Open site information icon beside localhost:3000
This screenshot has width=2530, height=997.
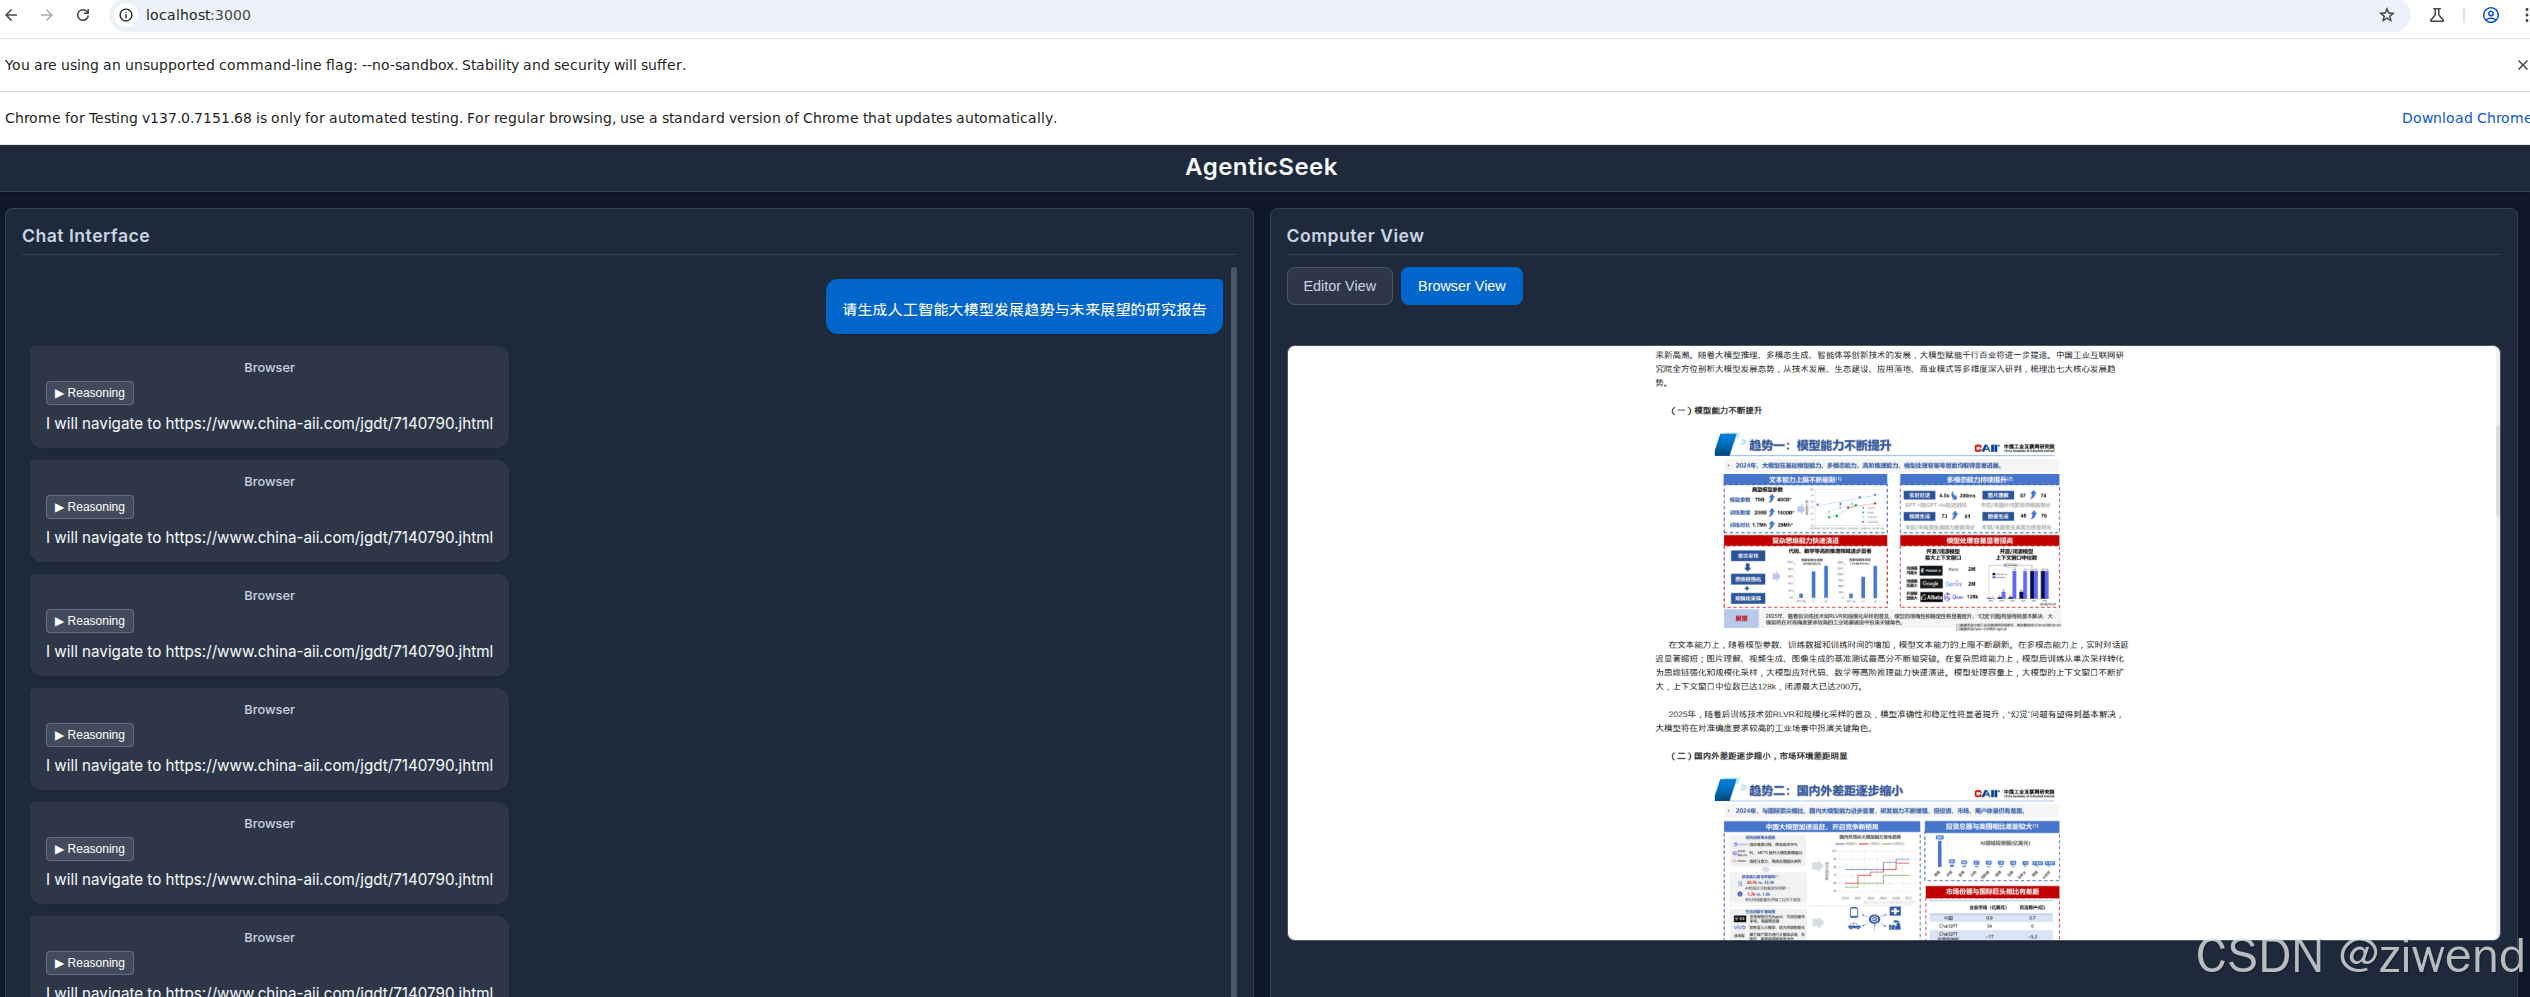click(x=126, y=15)
